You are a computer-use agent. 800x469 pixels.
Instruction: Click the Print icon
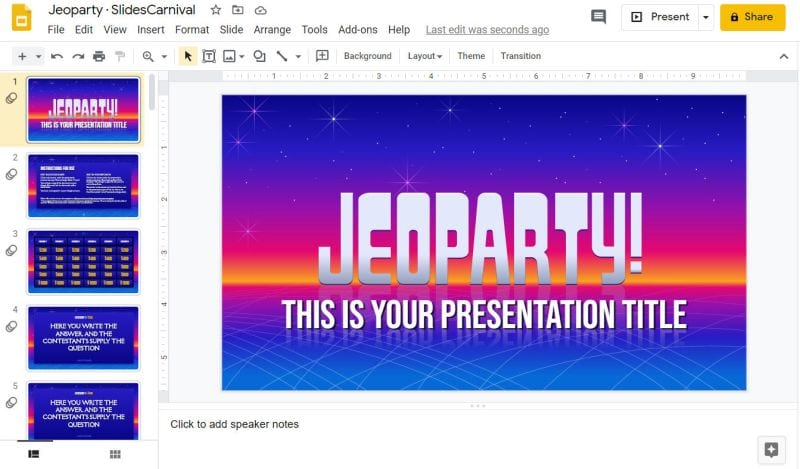point(99,56)
